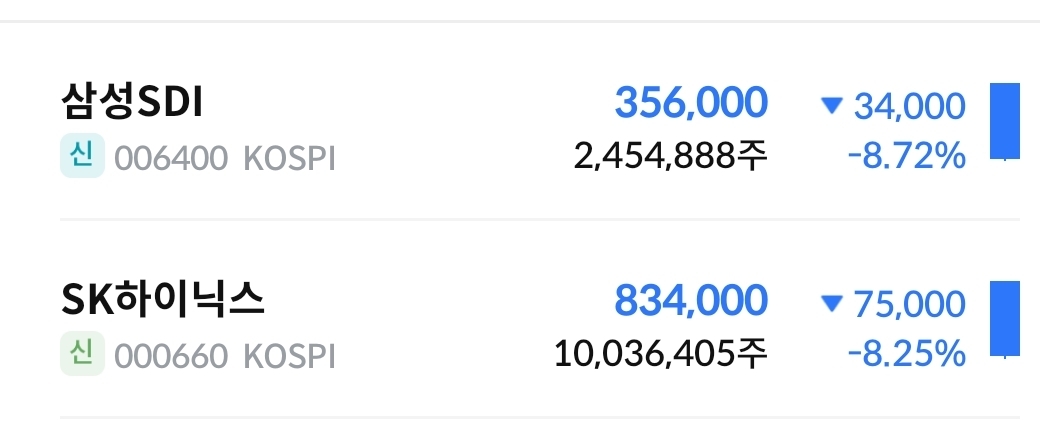Click the KOSPI label under 삼성SDI
Viewport: 1040px width, 436px height.
pos(289,158)
